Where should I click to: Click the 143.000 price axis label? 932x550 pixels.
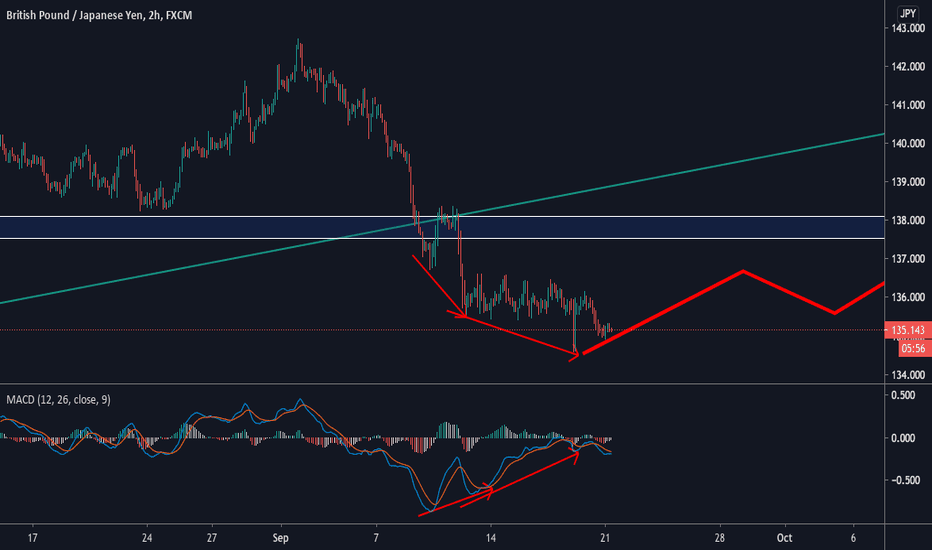[908, 28]
